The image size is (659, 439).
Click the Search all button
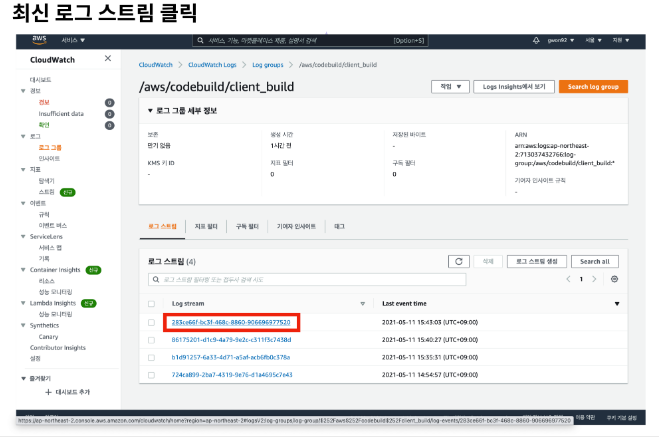click(x=595, y=261)
